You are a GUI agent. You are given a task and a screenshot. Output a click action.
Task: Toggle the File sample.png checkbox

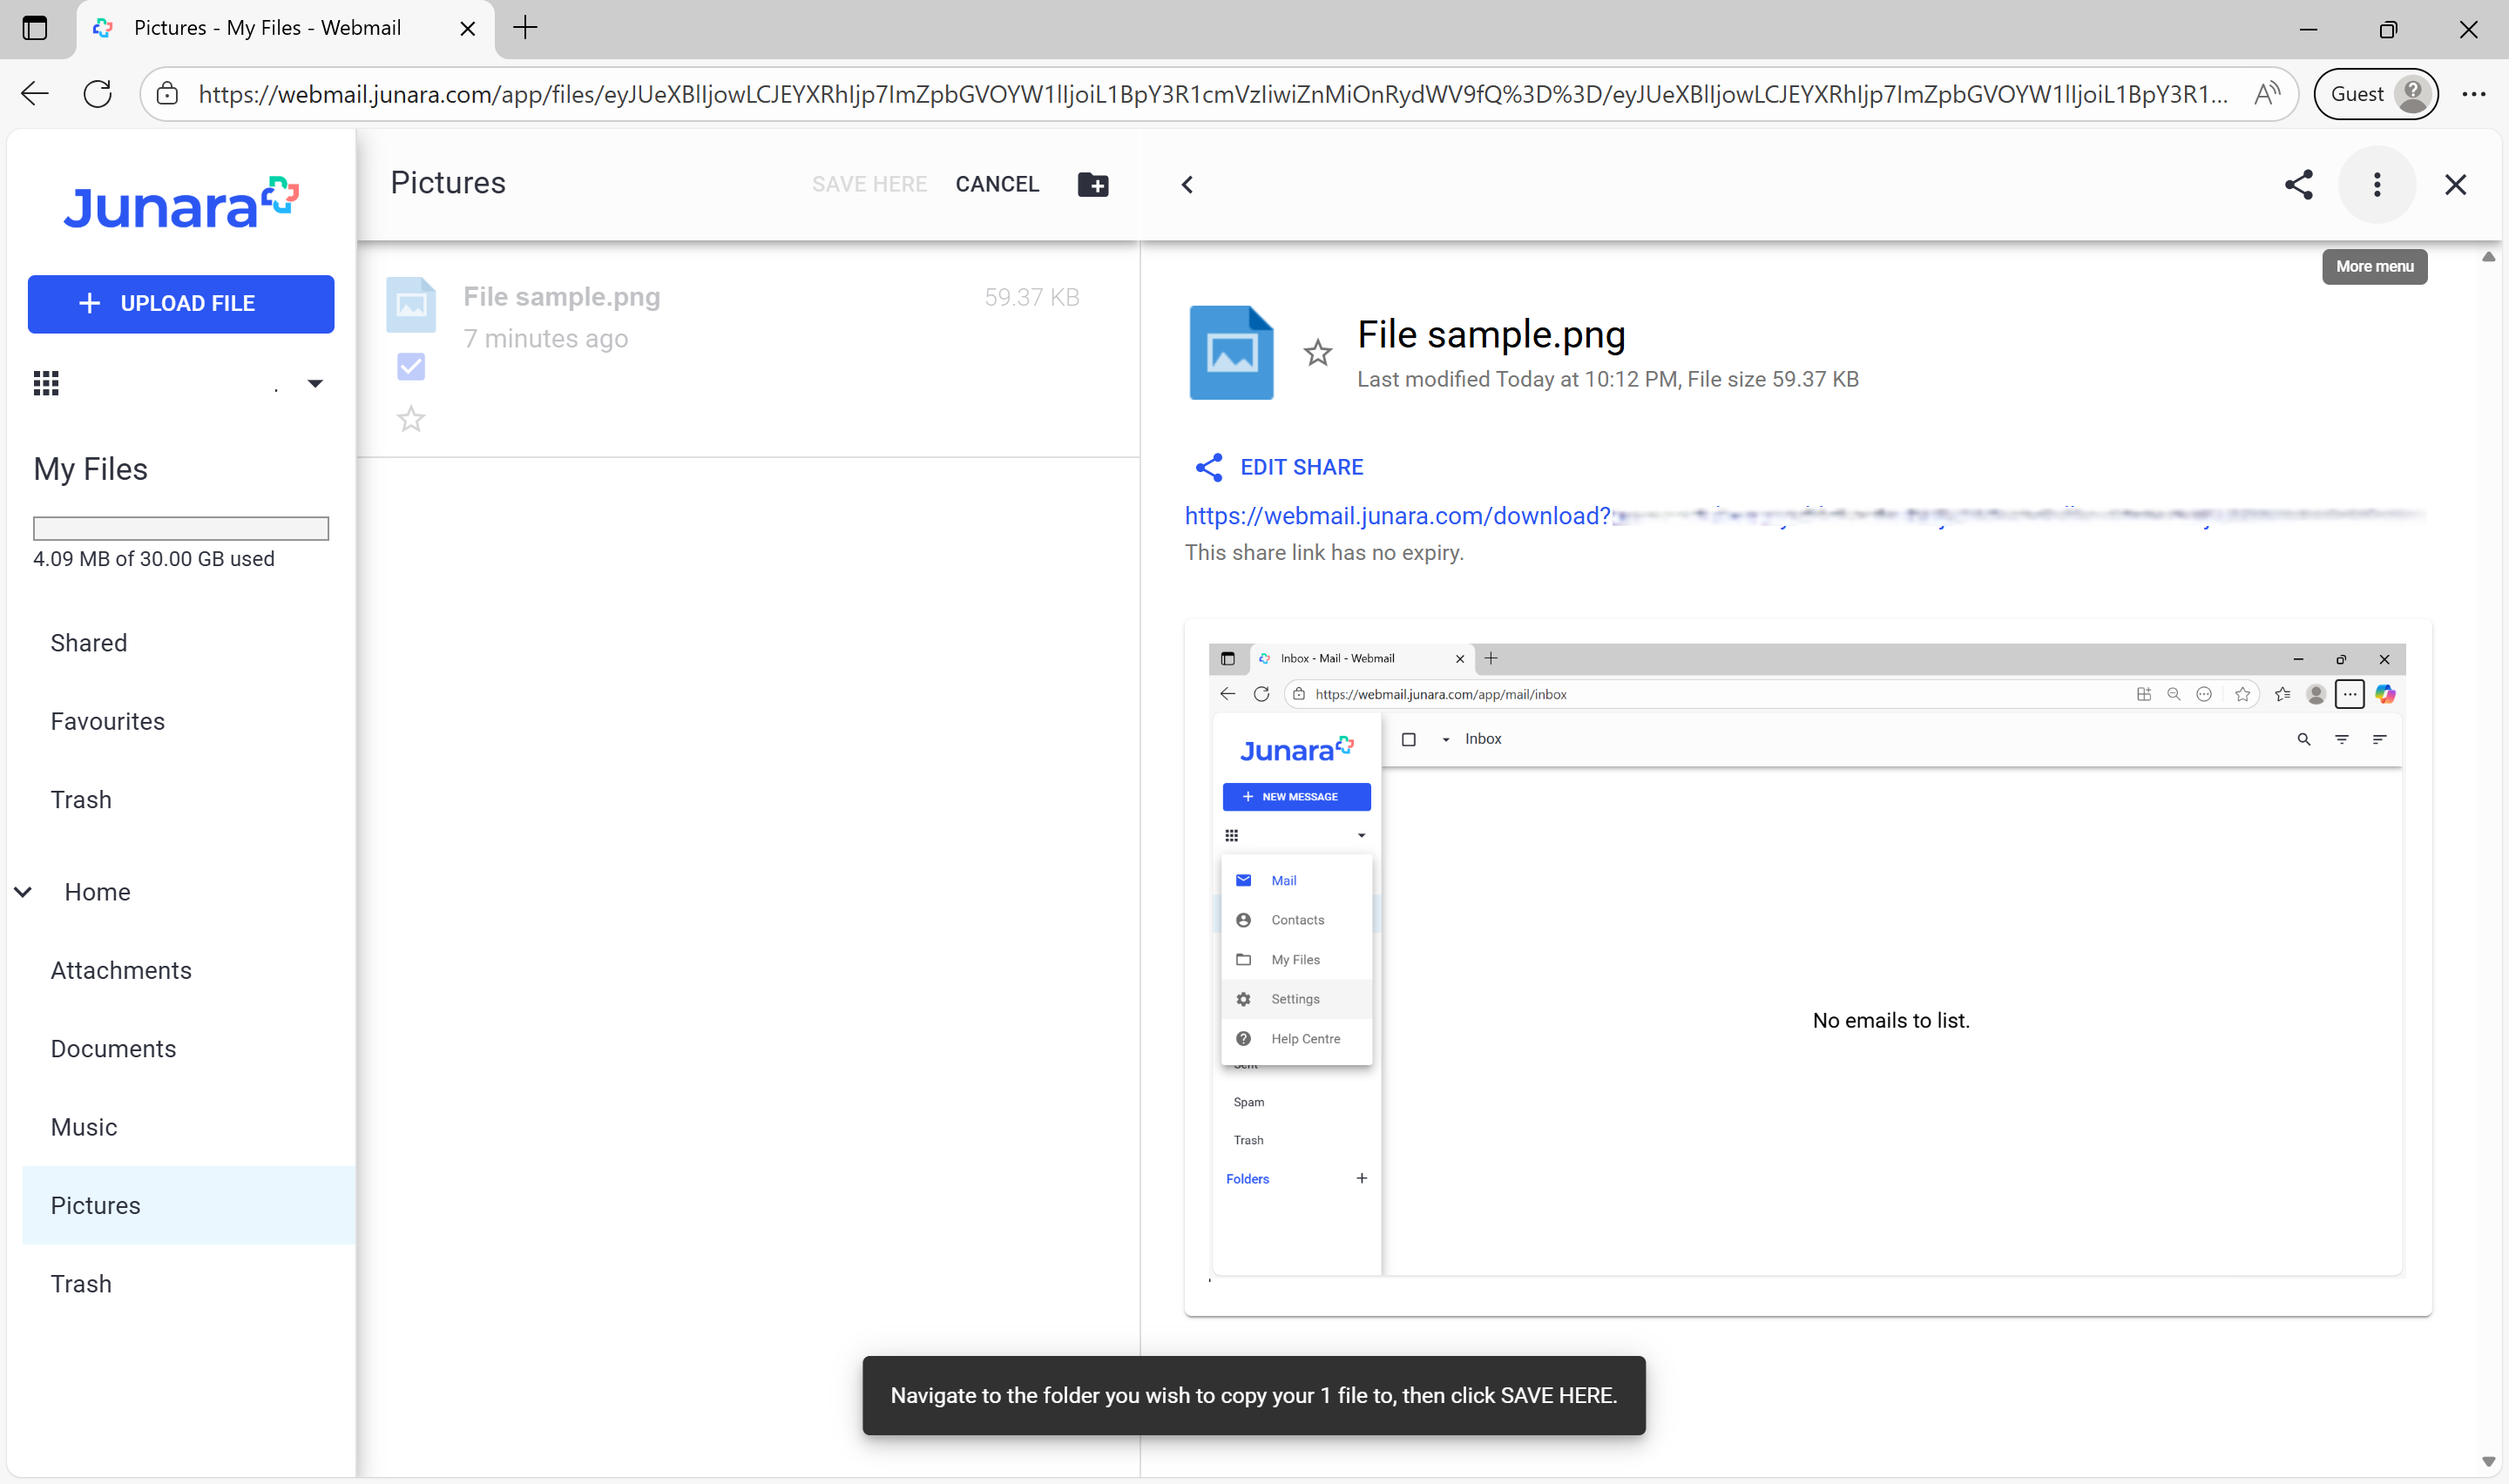(x=411, y=366)
